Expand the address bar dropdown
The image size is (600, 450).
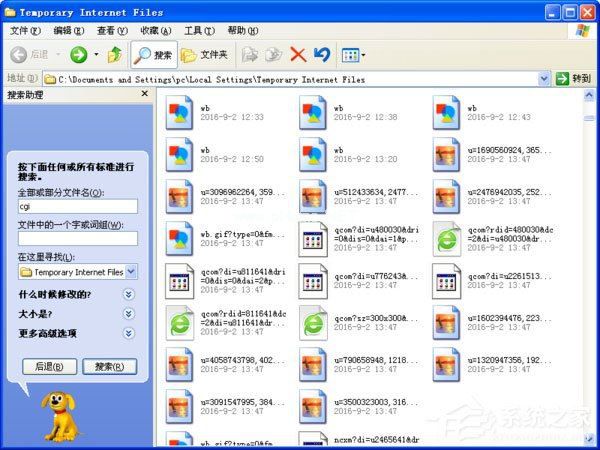(x=544, y=79)
